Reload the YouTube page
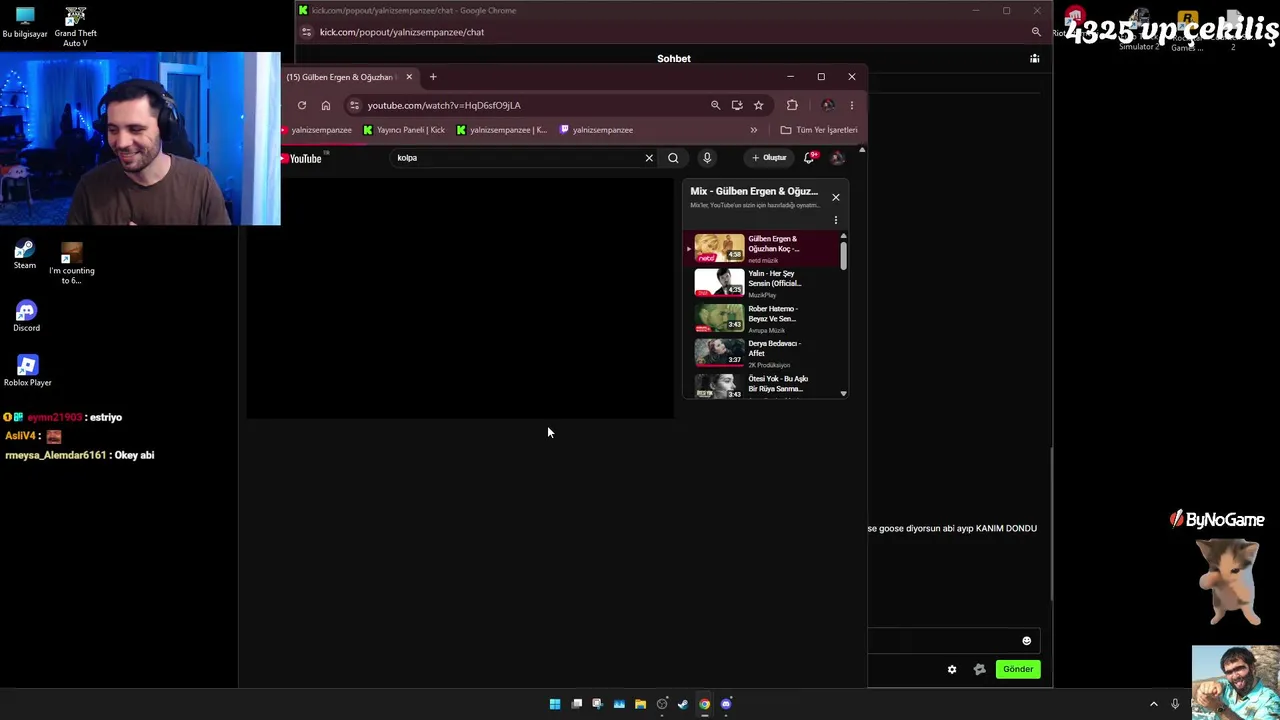Image resolution: width=1280 pixels, height=720 pixels. (302, 105)
